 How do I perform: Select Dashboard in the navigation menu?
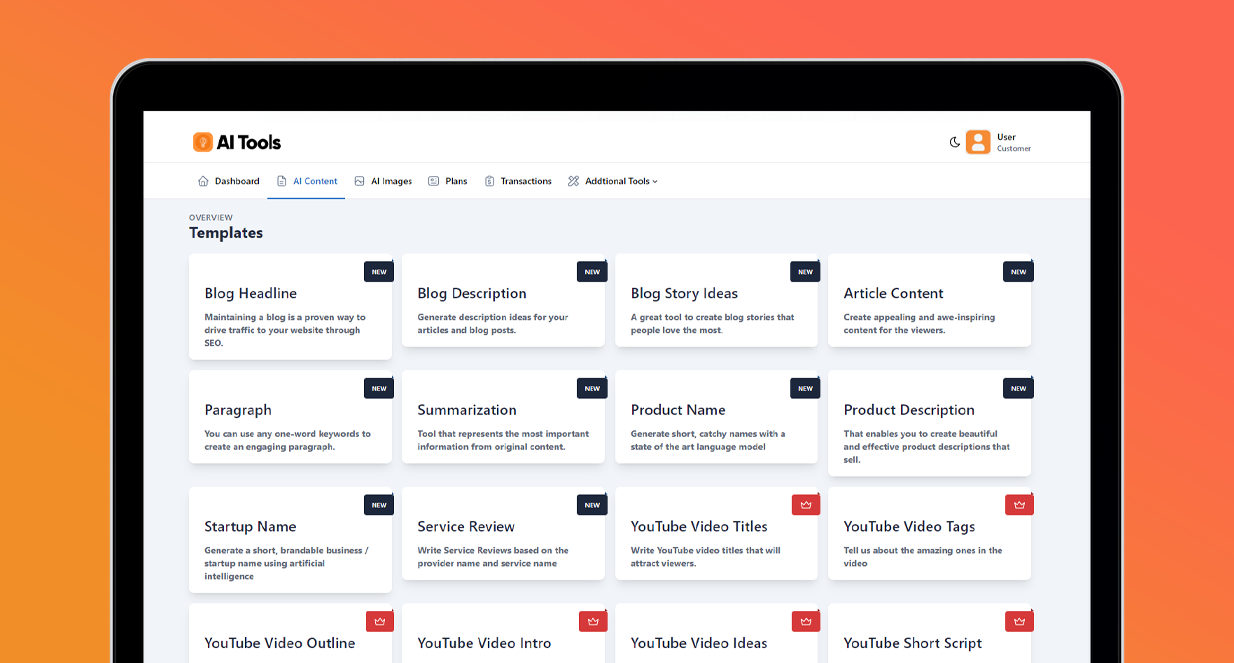coord(229,180)
